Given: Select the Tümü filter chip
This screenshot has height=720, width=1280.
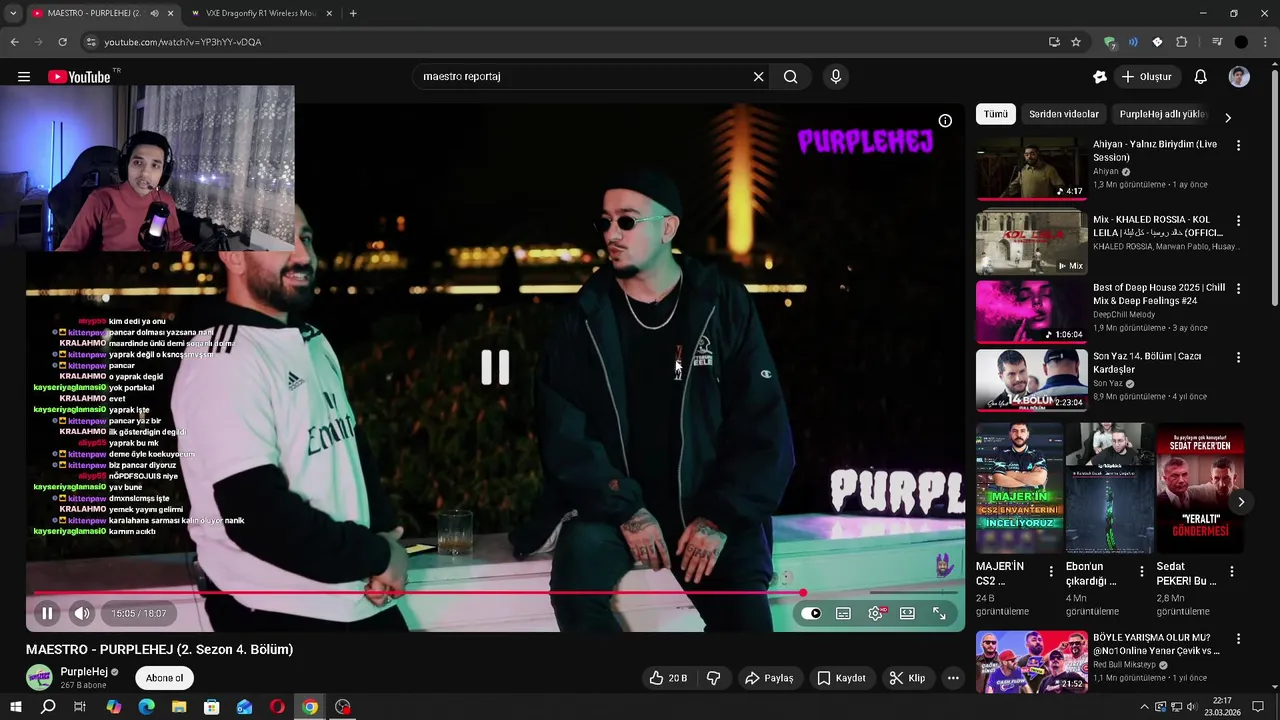Looking at the screenshot, I should (x=996, y=114).
